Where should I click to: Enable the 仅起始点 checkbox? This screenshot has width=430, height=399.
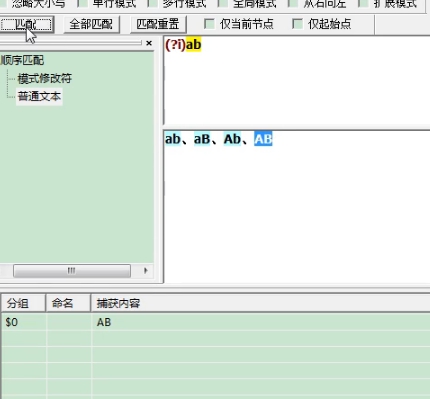297,24
